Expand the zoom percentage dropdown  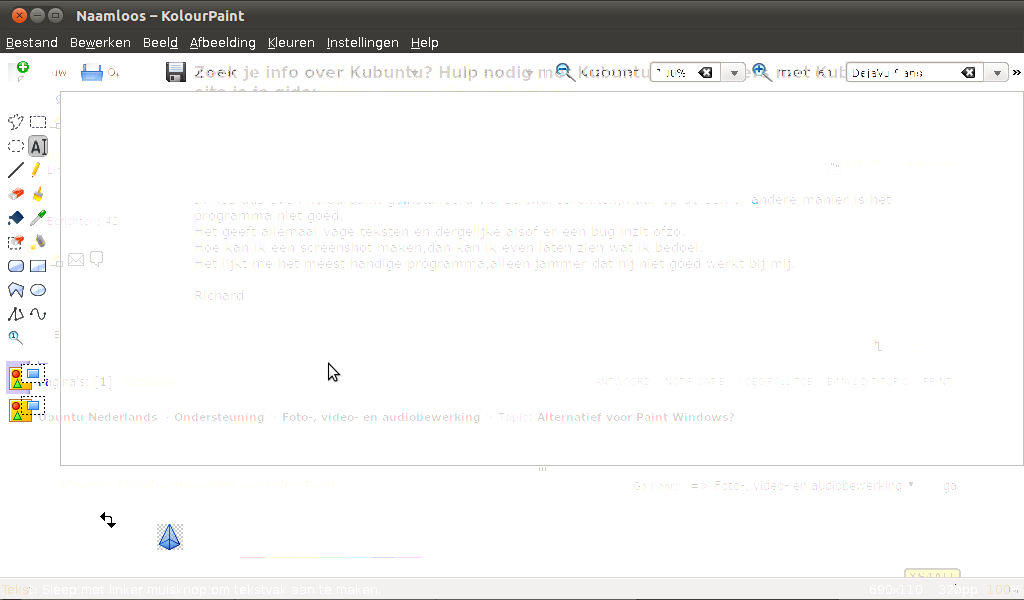click(x=735, y=73)
